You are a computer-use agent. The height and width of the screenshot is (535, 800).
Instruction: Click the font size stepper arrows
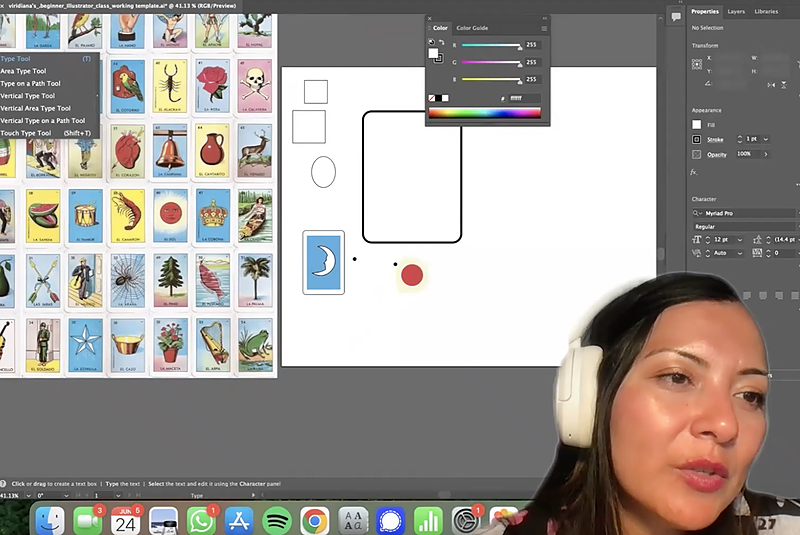click(x=708, y=240)
